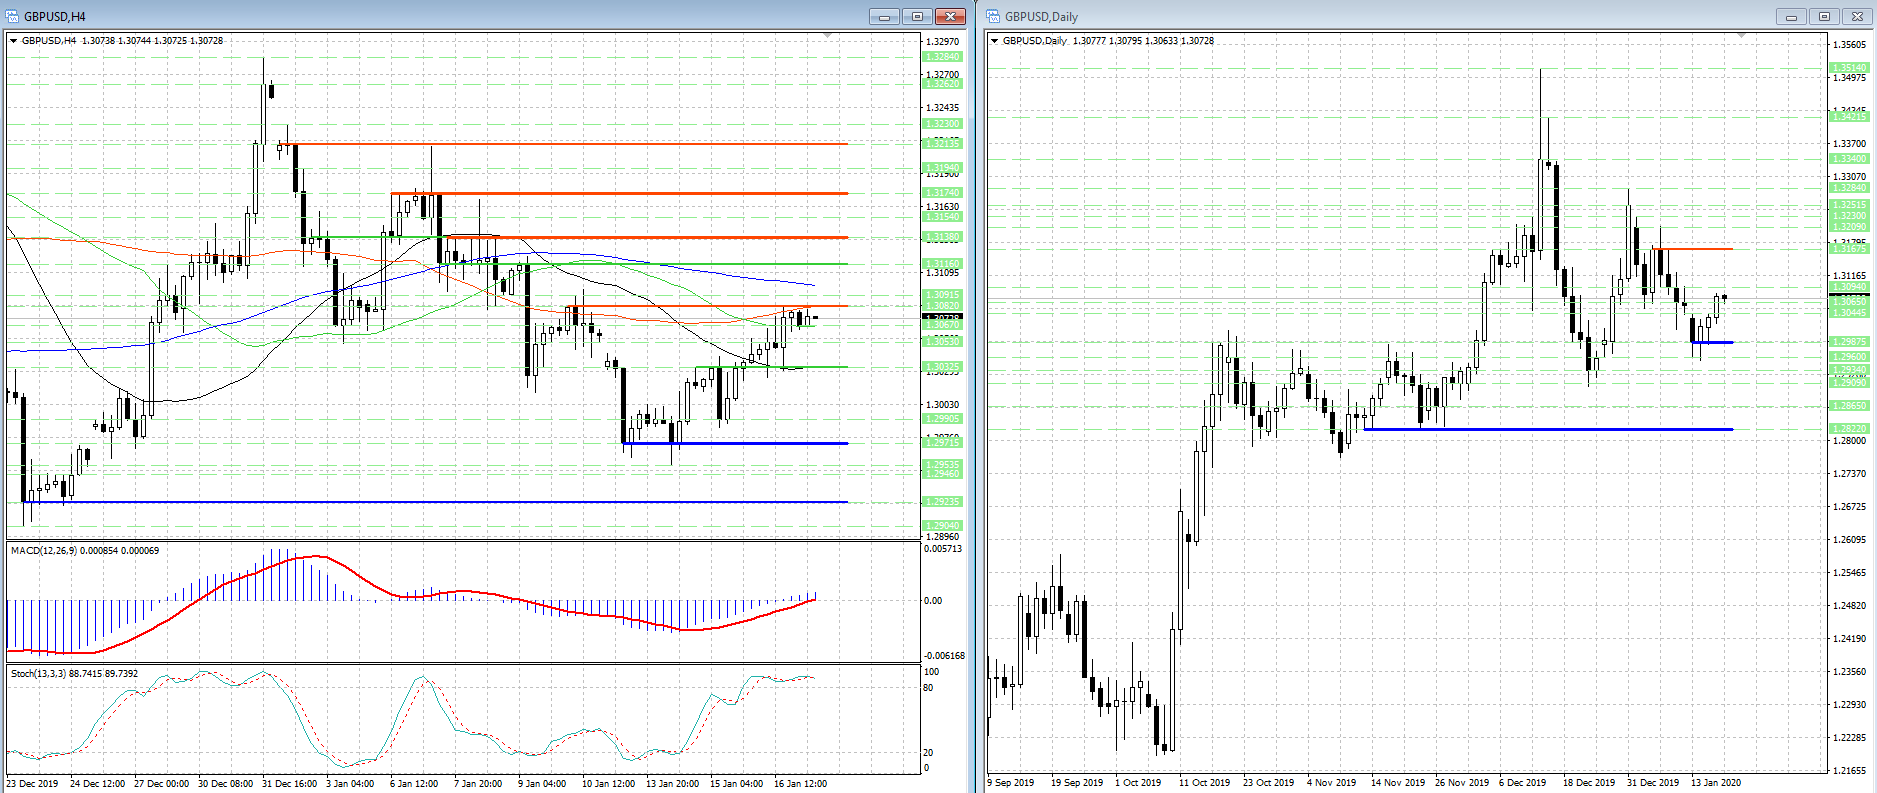Click the 11 Oct 2019 date label
The width and height of the screenshot is (1877, 793).
[x=1204, y=783]
